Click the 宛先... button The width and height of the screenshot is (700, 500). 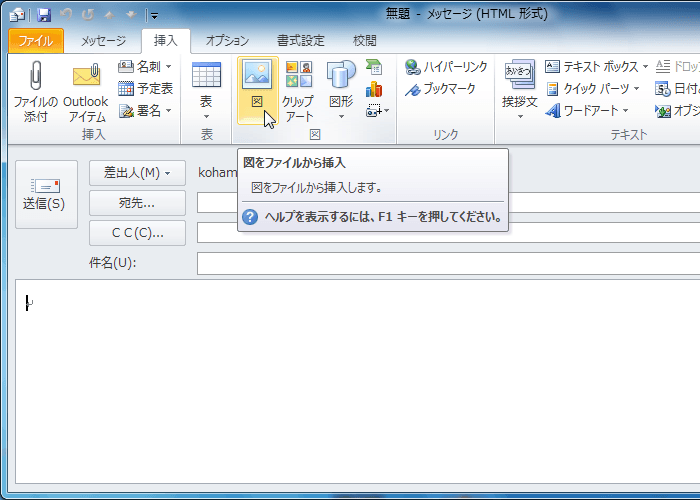coord(138,203)
